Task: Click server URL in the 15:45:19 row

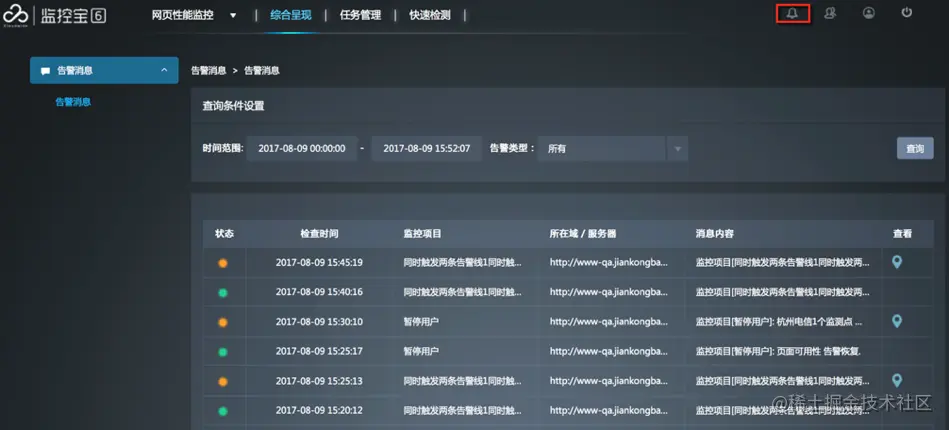Action: [609, 263]
